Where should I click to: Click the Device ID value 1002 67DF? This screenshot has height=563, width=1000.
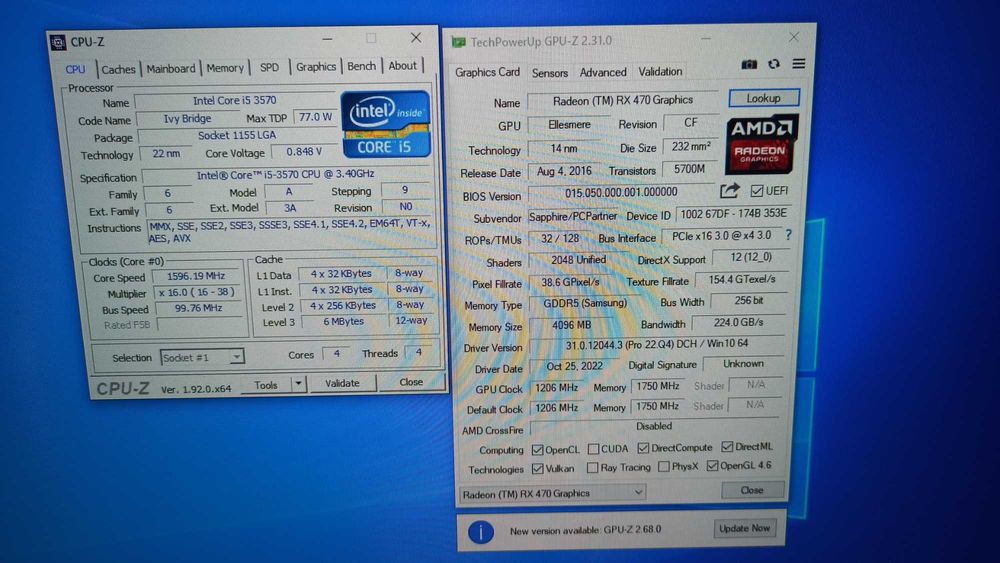(x=733, y=214)
